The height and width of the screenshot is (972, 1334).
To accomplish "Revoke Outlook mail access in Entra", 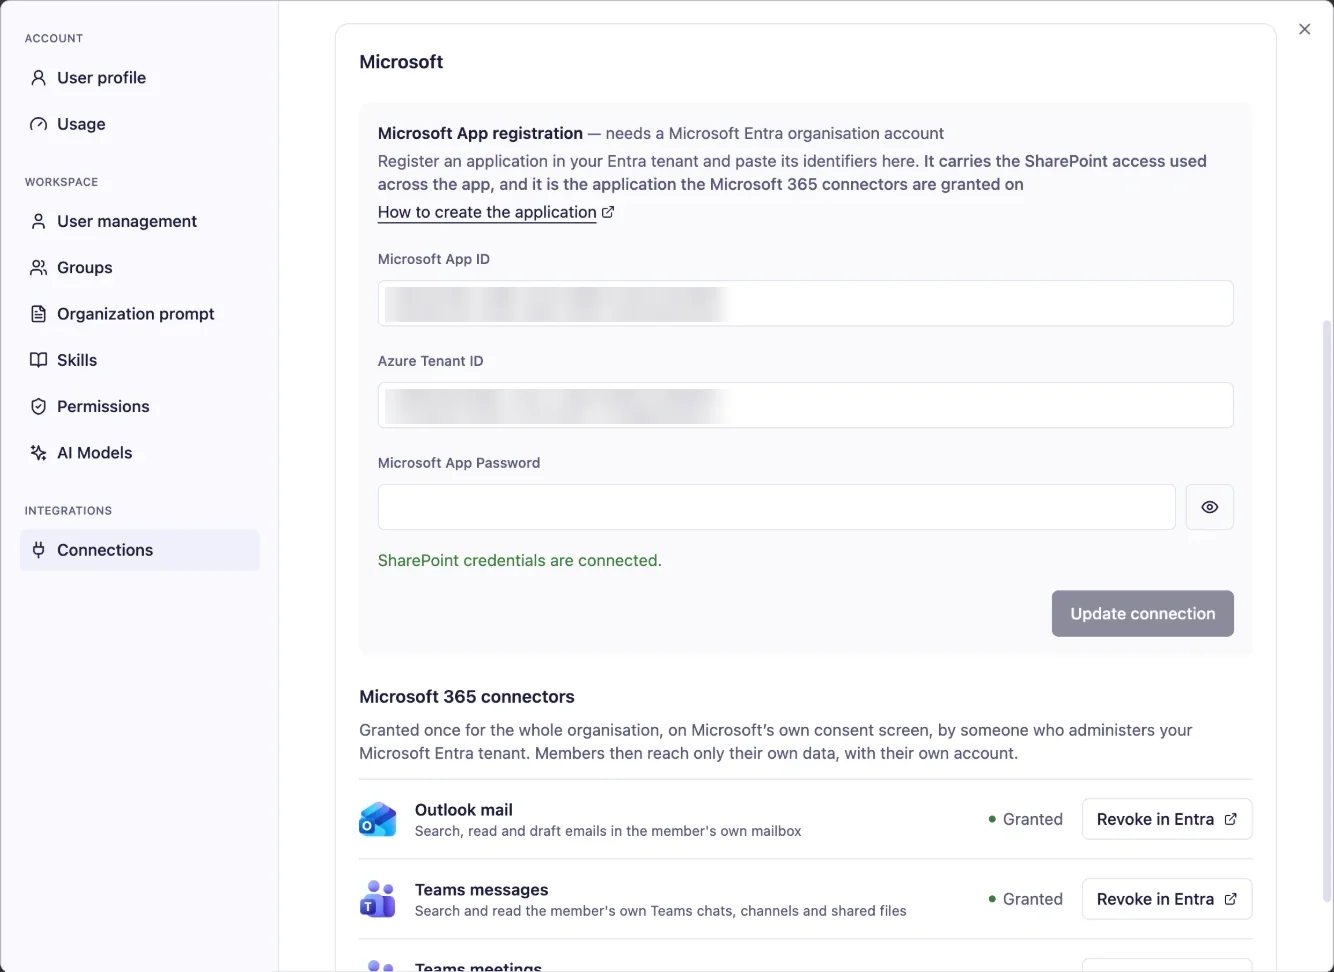I will 1166,819.
